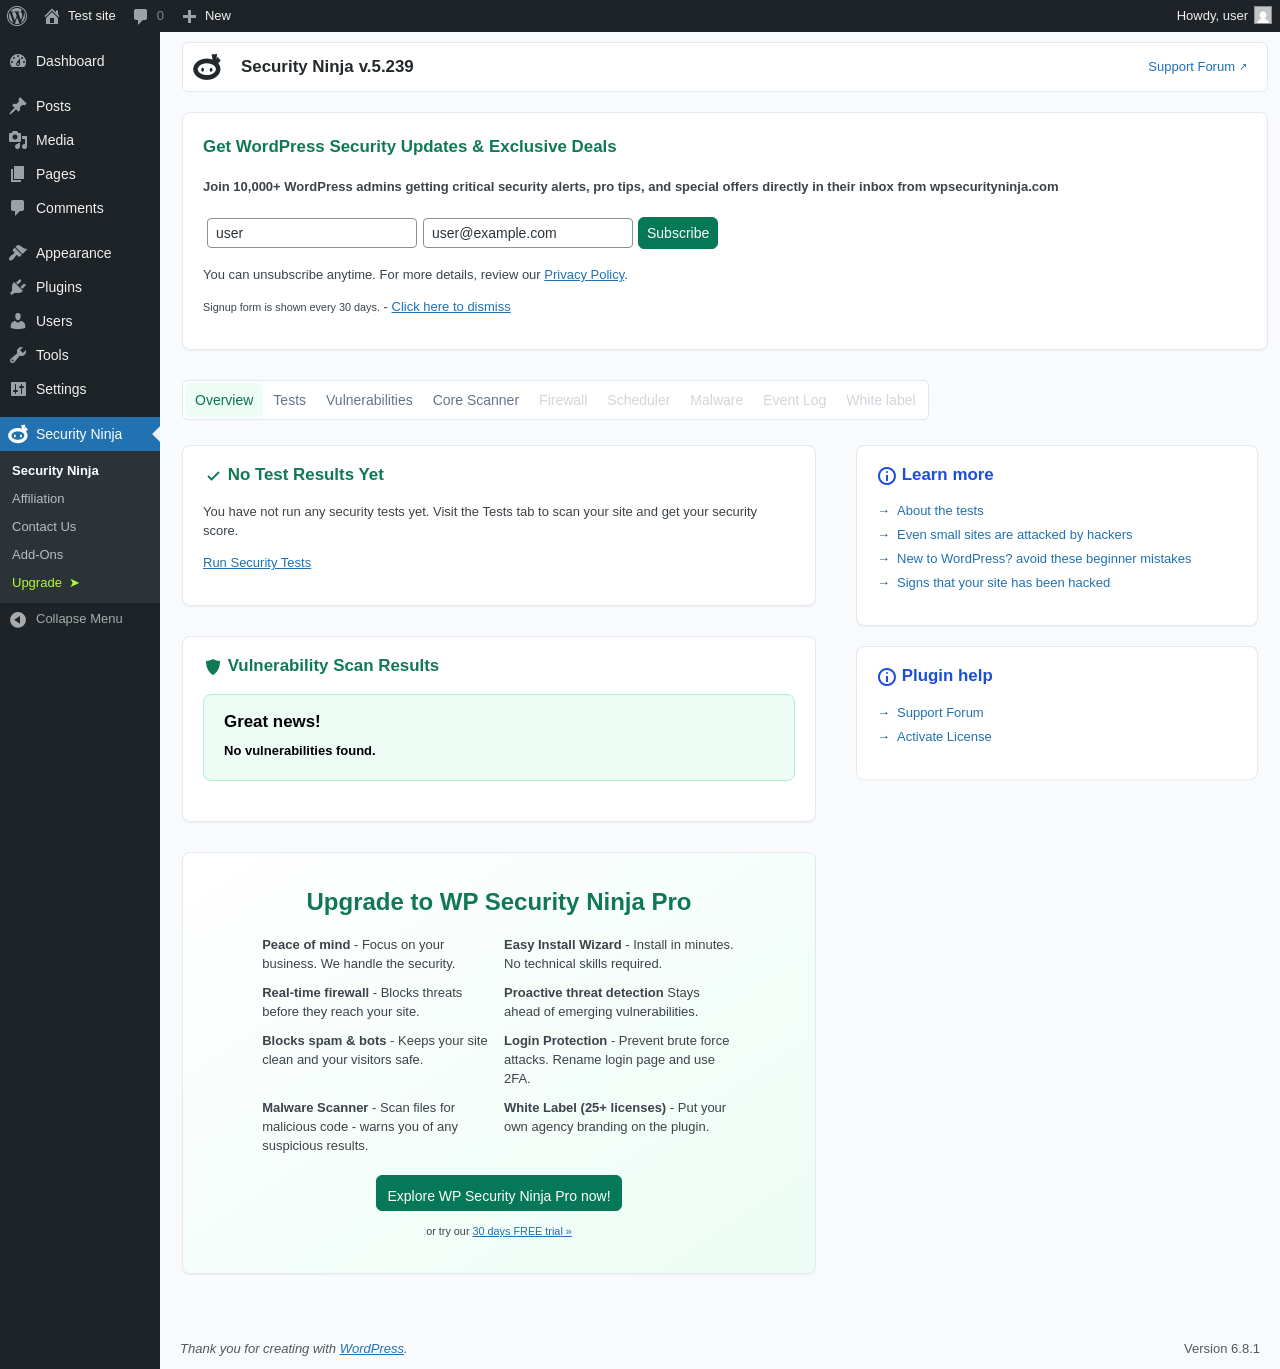Image resolution: width=1280 pixels, height=1369 pixels.
Task: Click the user avatar next to Howdy
Action: tap(1263, 16)
